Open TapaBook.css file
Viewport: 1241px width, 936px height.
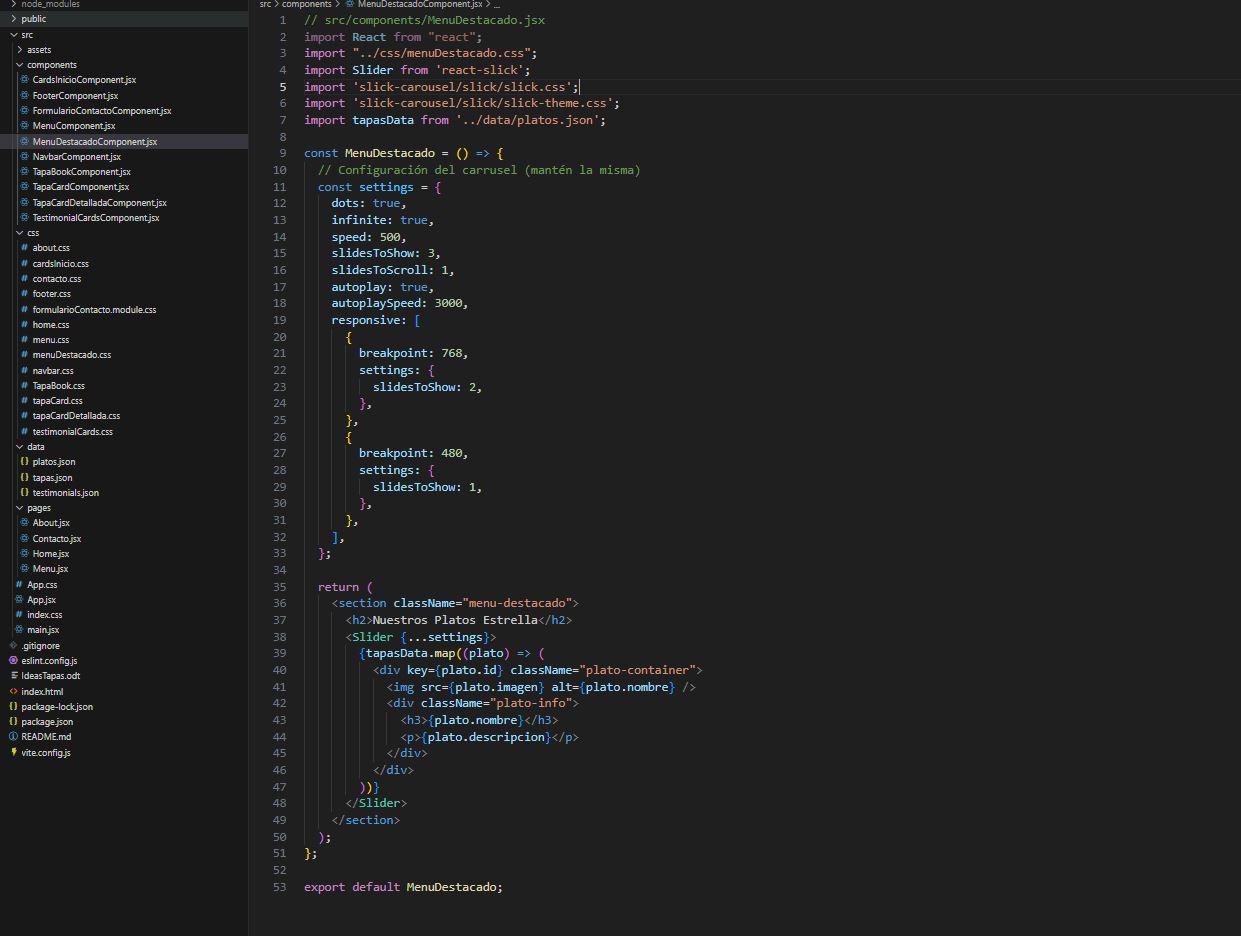(x=59, y=386)
